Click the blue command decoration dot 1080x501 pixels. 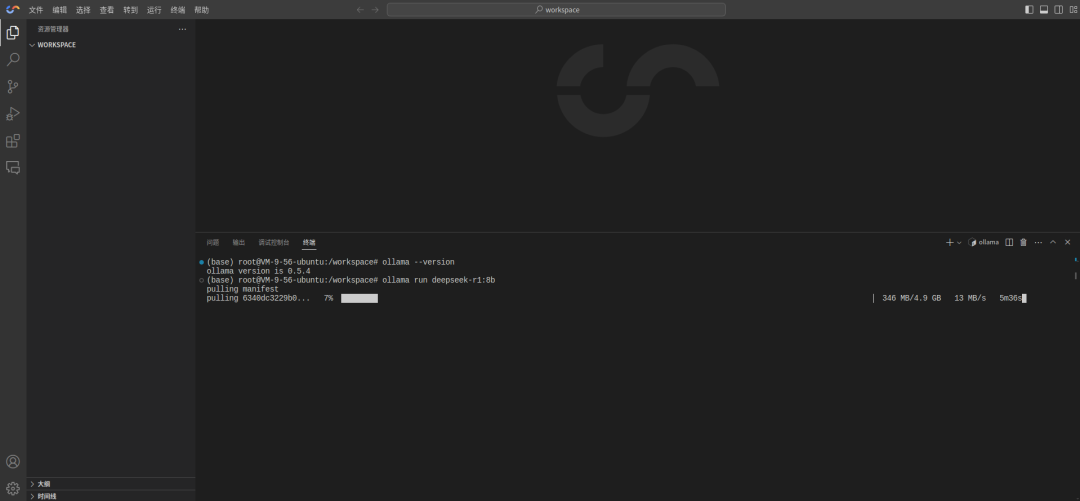tap(201, 263)
